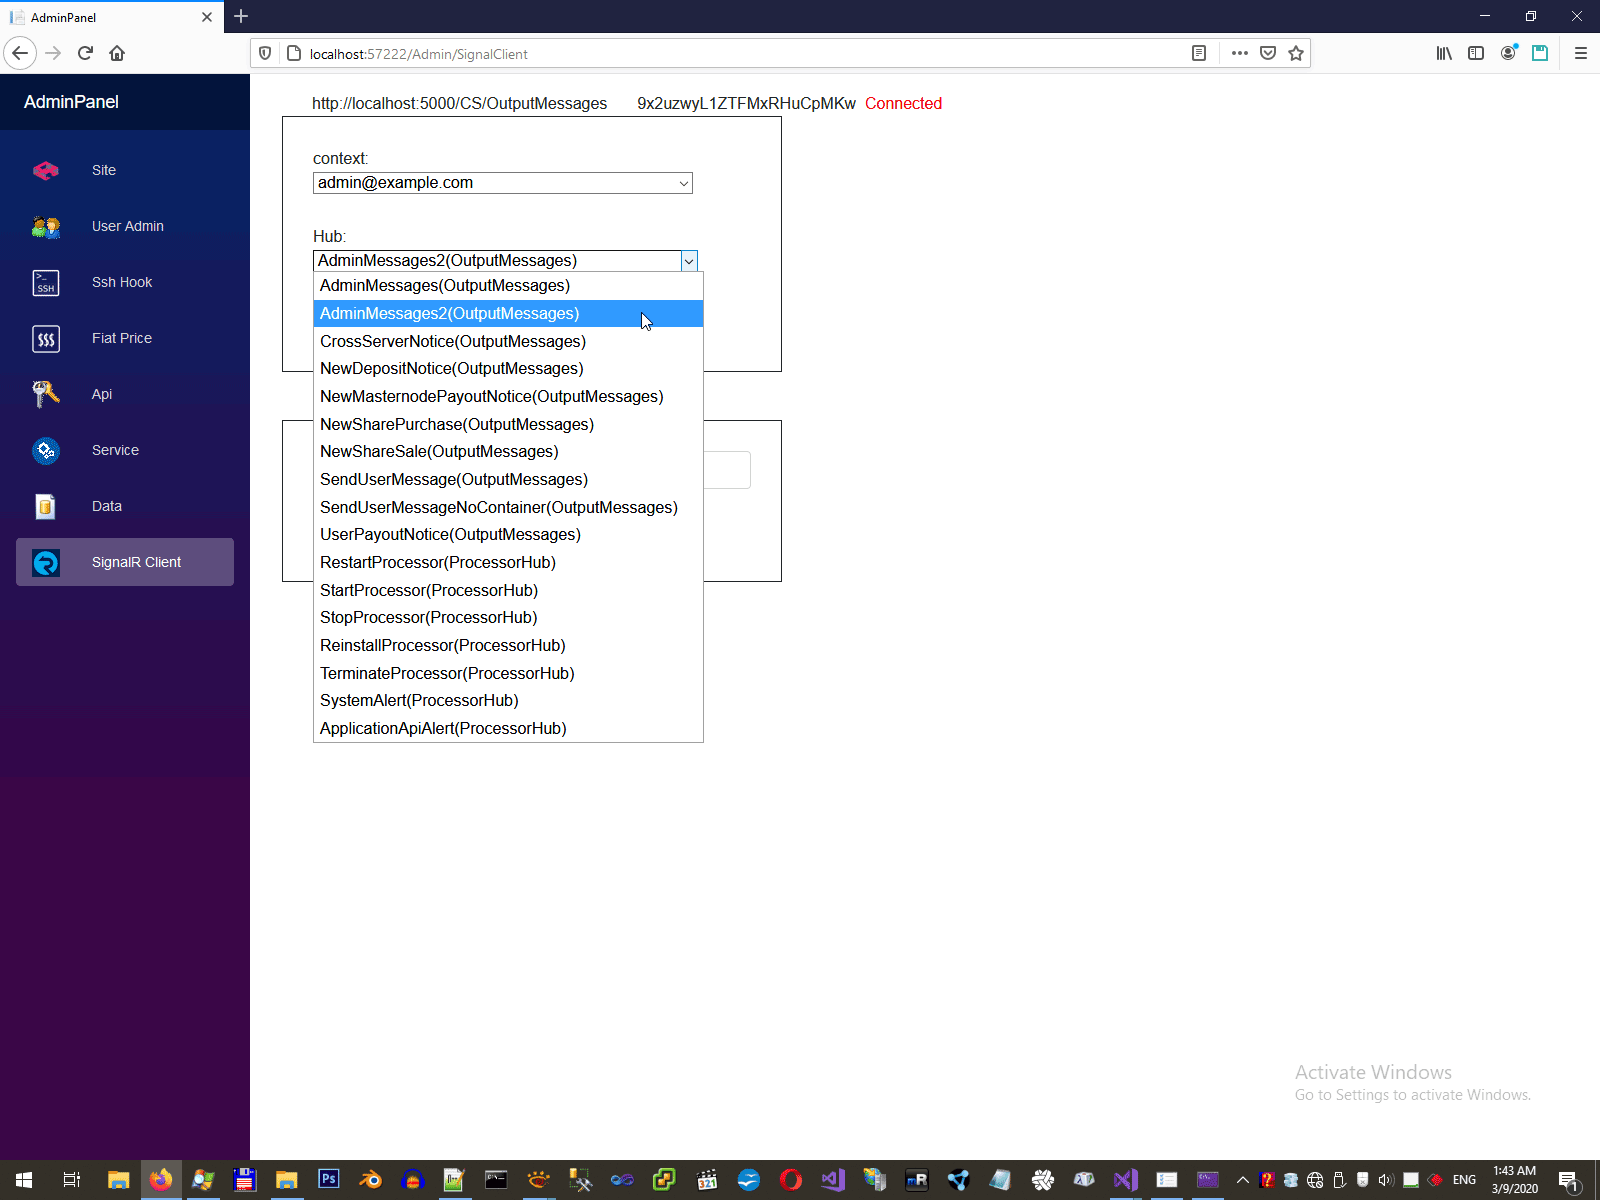Click the Fiat Price icon
The height and width of the screenshot is (1200, 1600).
[46, 338]
